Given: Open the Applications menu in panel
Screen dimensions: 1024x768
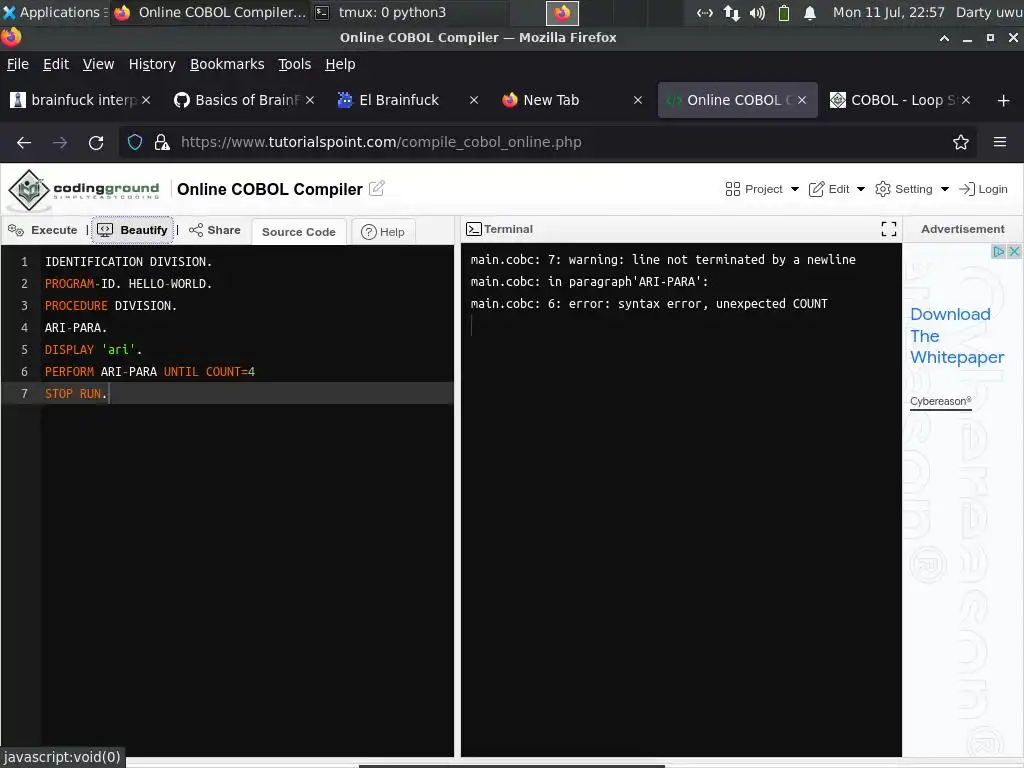Looking at the screenshot, I should [x=54, y=12].
